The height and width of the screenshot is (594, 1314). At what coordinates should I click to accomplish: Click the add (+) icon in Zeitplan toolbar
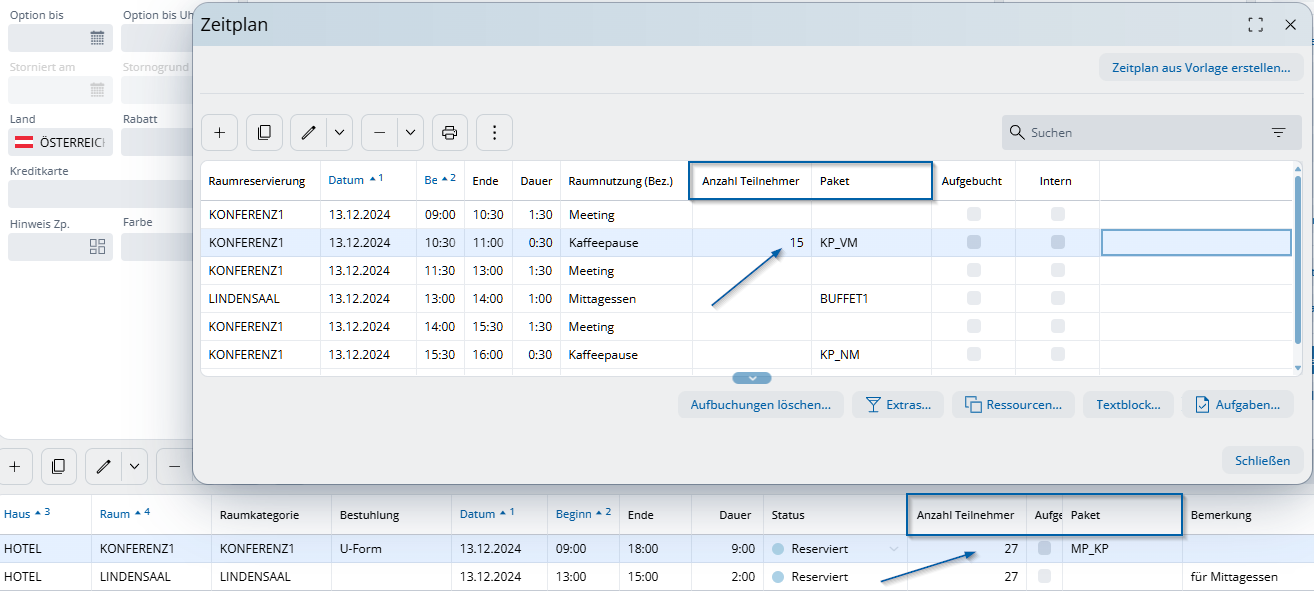219,132
